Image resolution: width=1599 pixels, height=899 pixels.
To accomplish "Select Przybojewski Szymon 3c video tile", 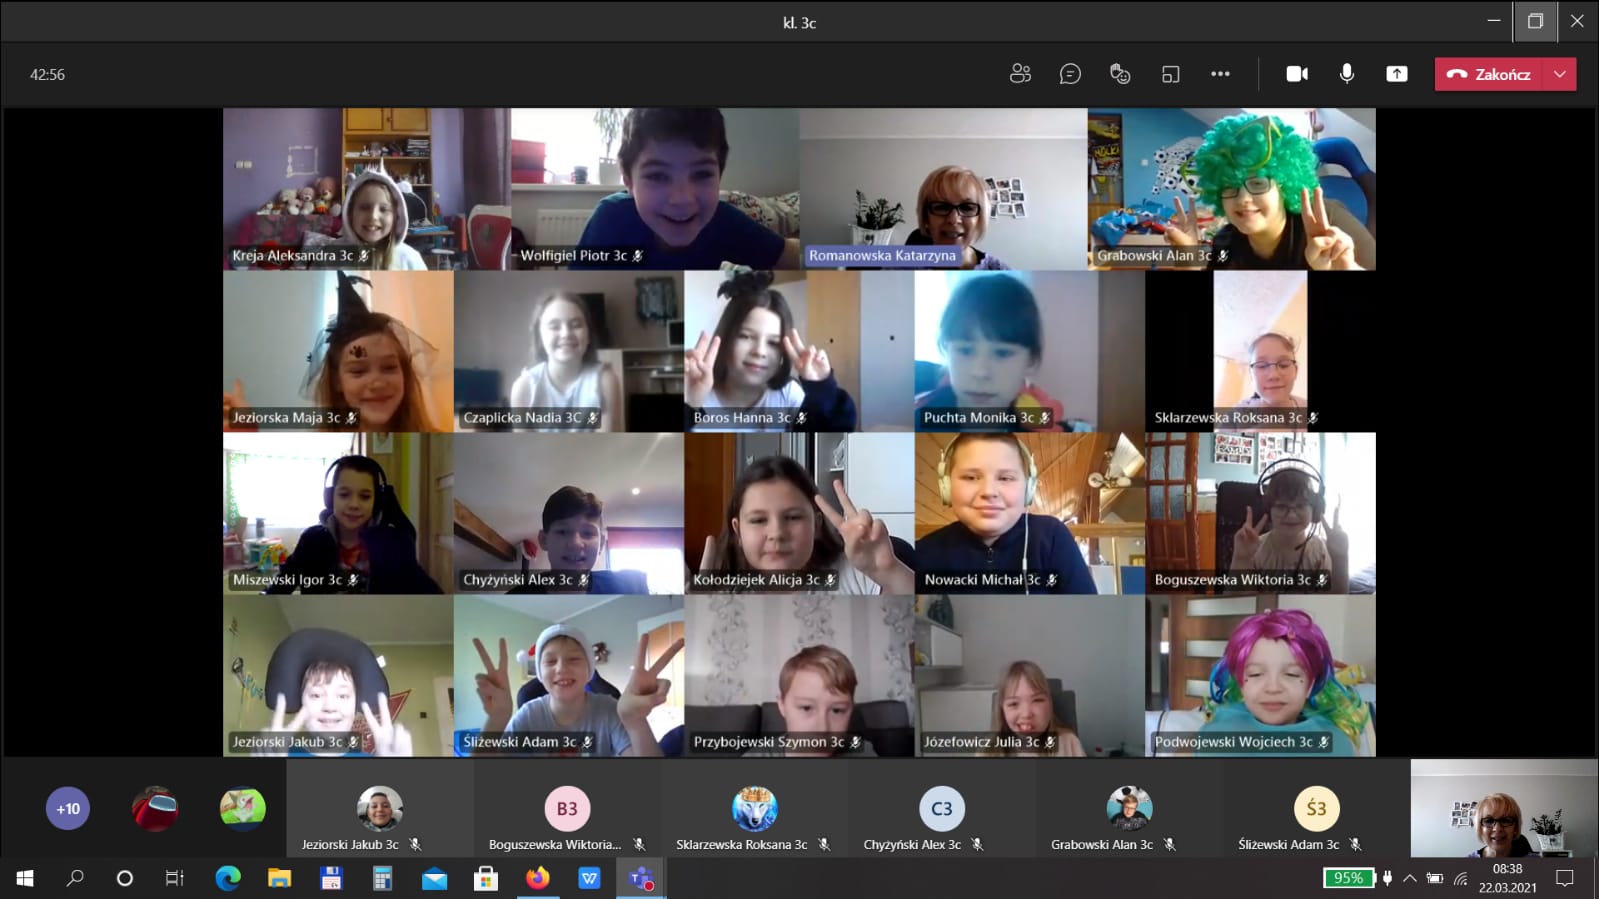I will [799, 676].
